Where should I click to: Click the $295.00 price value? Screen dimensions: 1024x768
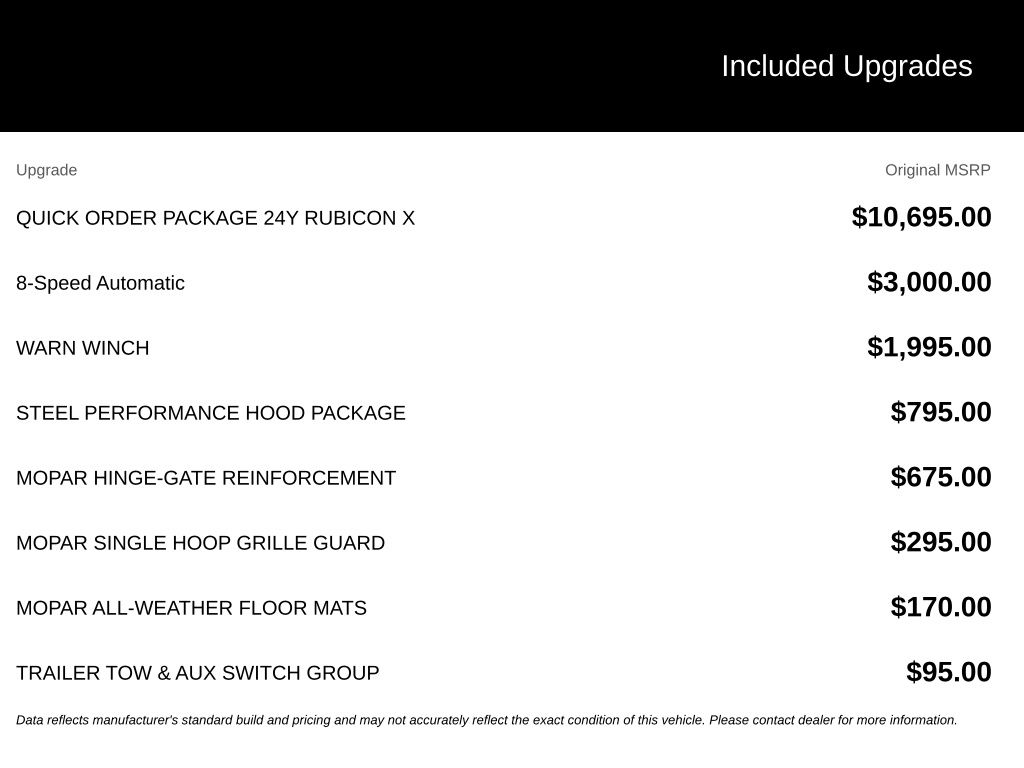click(940, 542)
